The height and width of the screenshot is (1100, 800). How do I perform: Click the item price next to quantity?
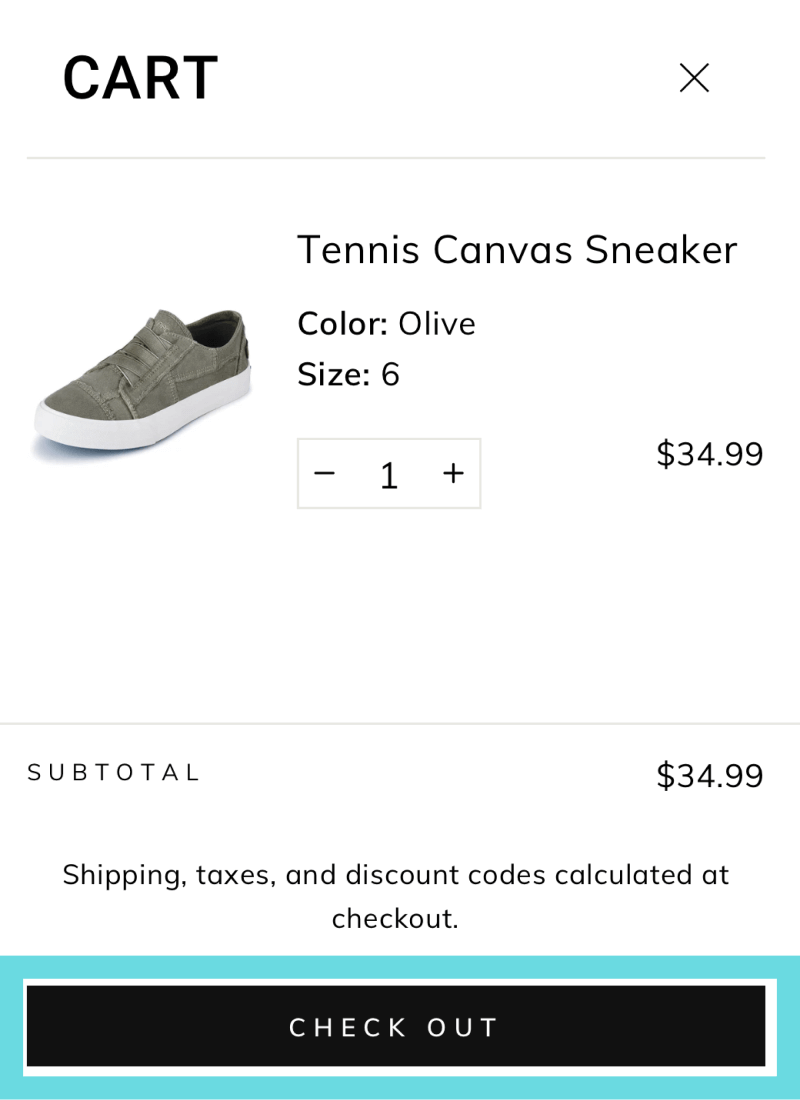709,454
